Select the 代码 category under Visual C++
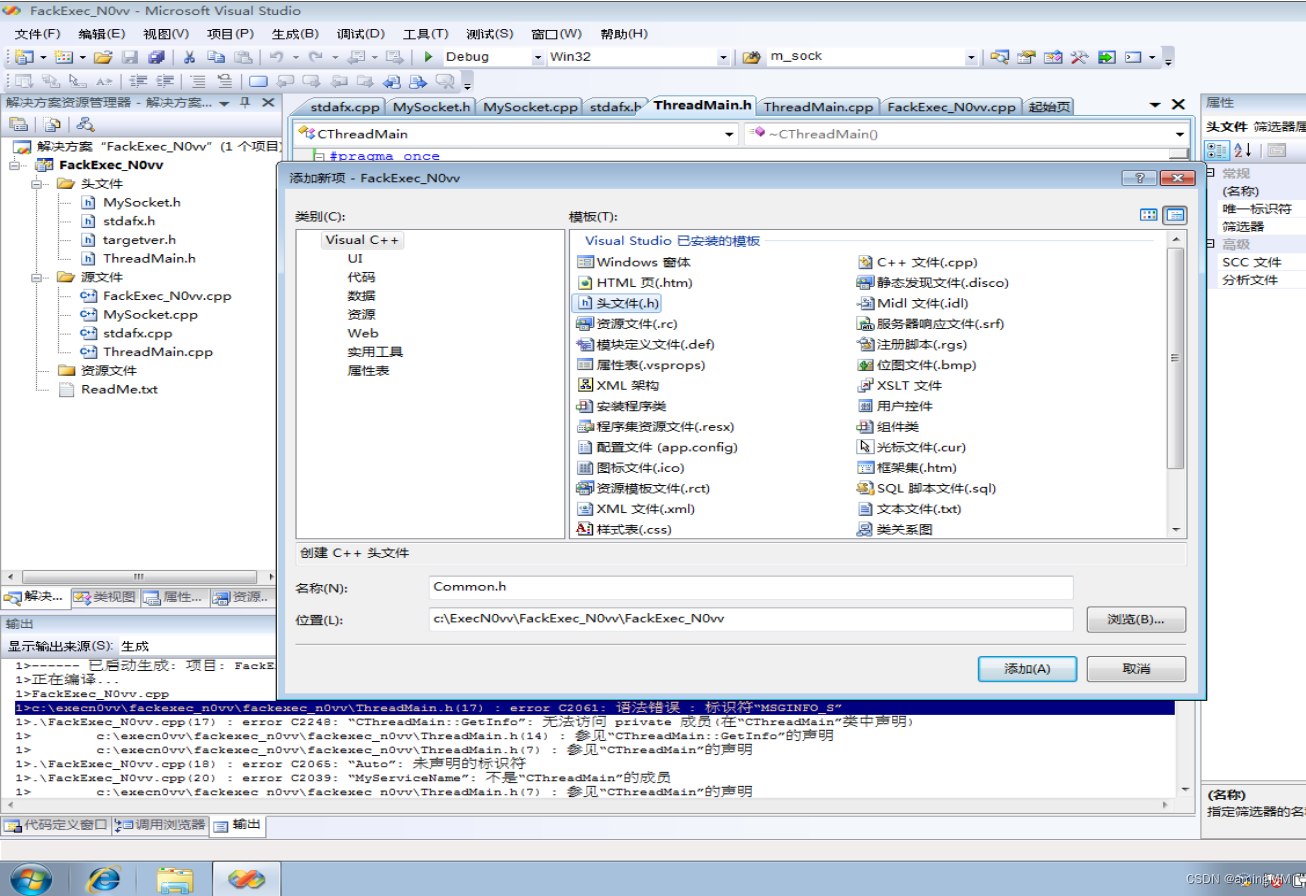This screenshot has height=896, width=1306. [x=361, y=277]
